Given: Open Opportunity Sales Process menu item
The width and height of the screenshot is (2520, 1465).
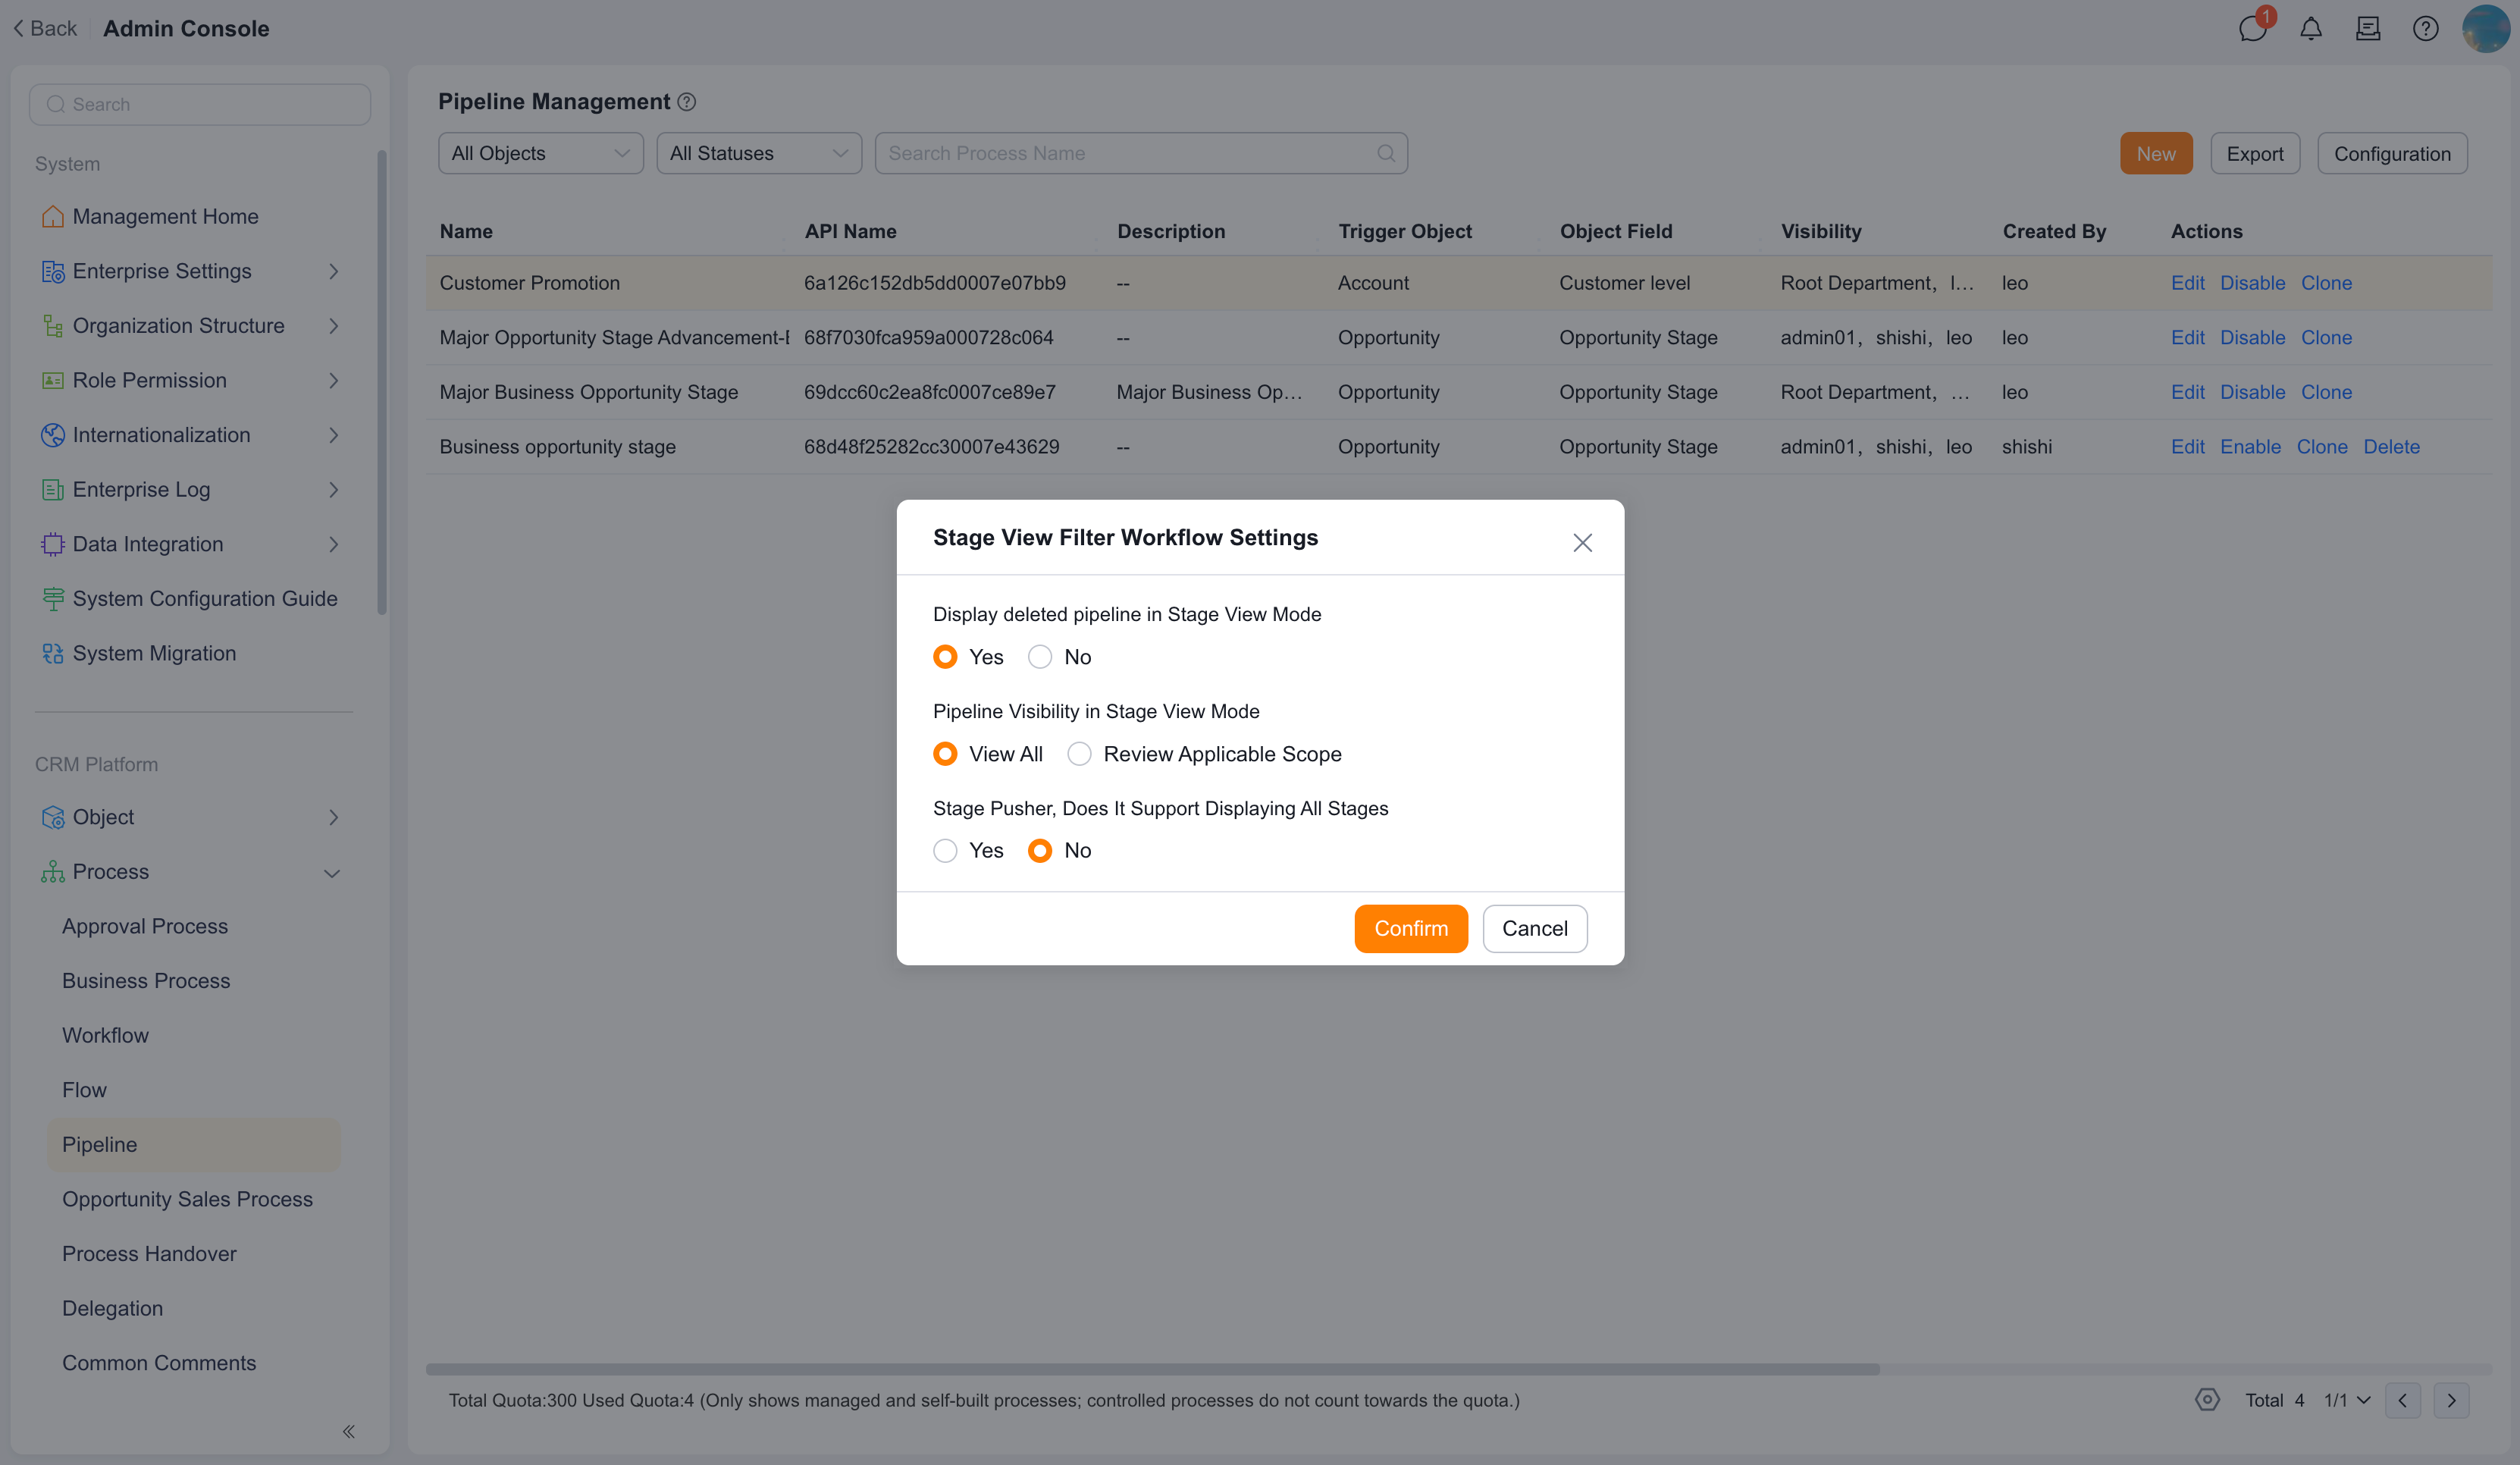Looking at the screenshot, I should pyautogui.click(x=187, y=1199).
